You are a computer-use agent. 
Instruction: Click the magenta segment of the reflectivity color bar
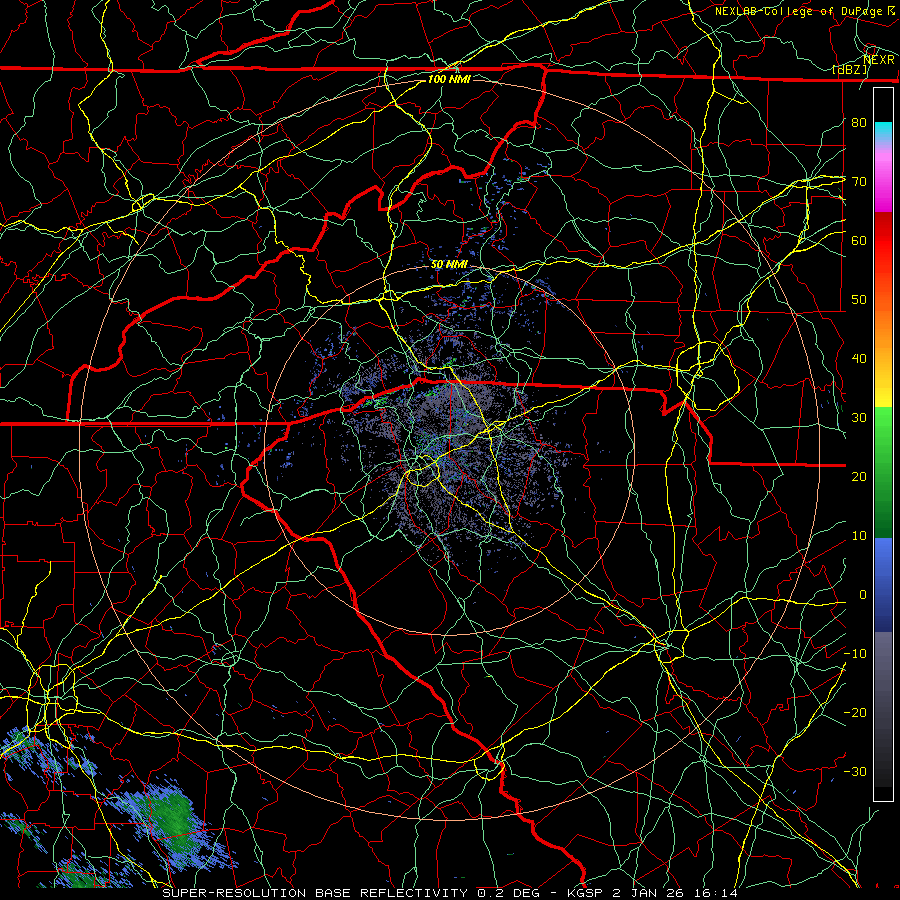pos(883,181)
